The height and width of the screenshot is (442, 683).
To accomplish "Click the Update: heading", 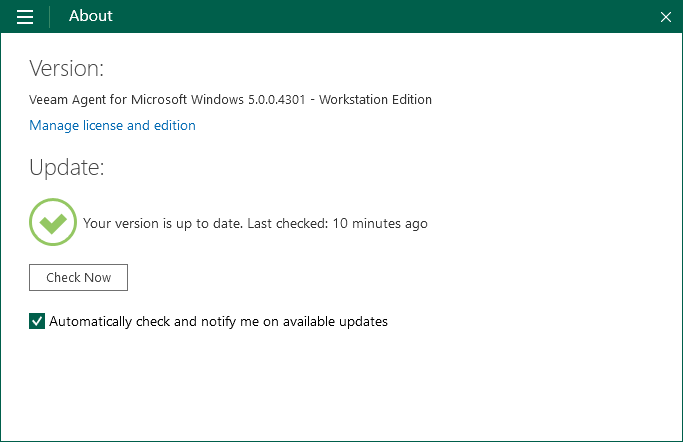I will [x=67, y=167].
